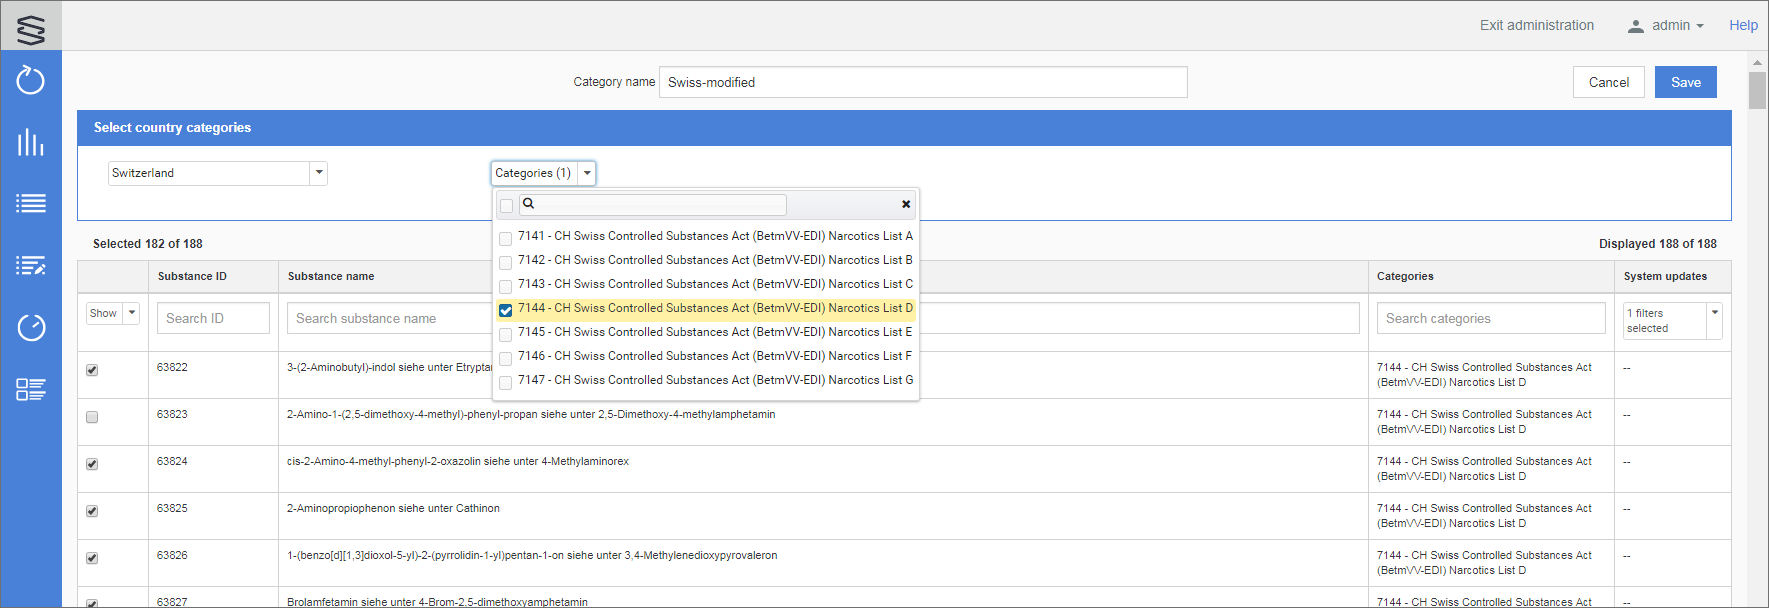Uncheck category 7144 Narcotics List D
This screenshot has height=608, width=1769.
coord(506,310)
